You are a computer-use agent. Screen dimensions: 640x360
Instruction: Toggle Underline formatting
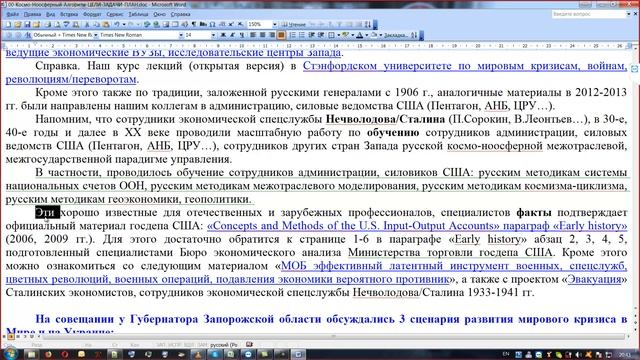242,35
